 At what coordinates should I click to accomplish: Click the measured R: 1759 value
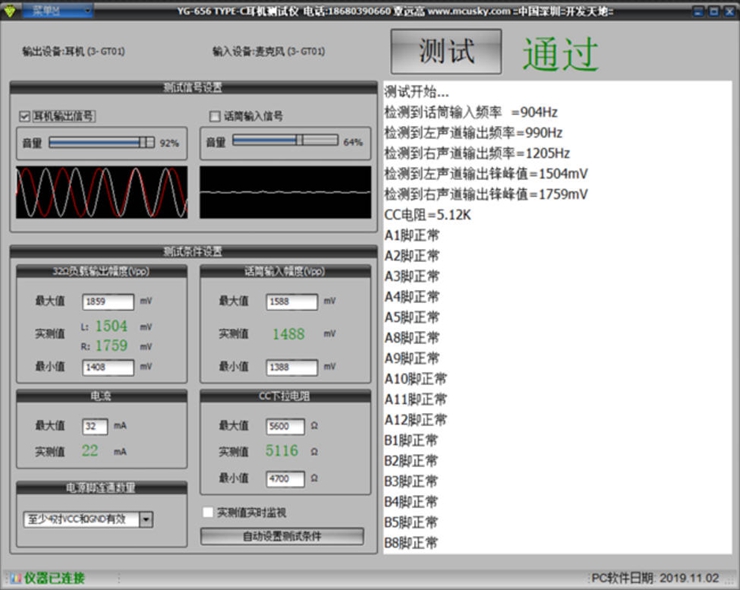pyautogui.click(x=111, y=346)
